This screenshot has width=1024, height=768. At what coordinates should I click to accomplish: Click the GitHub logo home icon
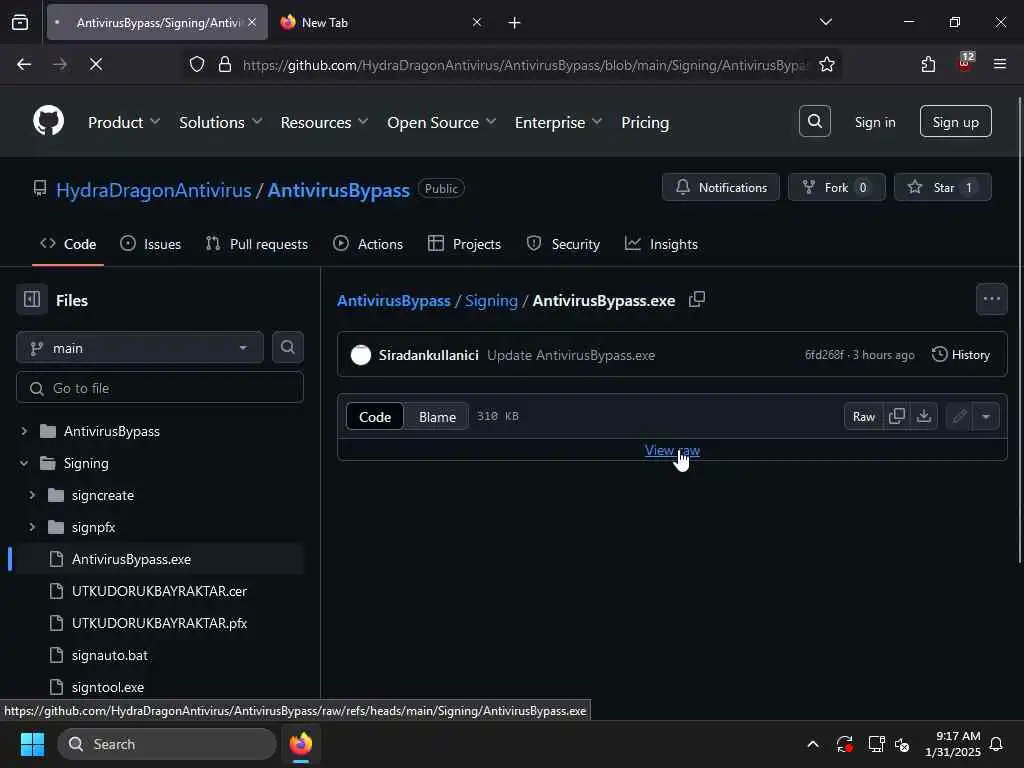(48, 121)
